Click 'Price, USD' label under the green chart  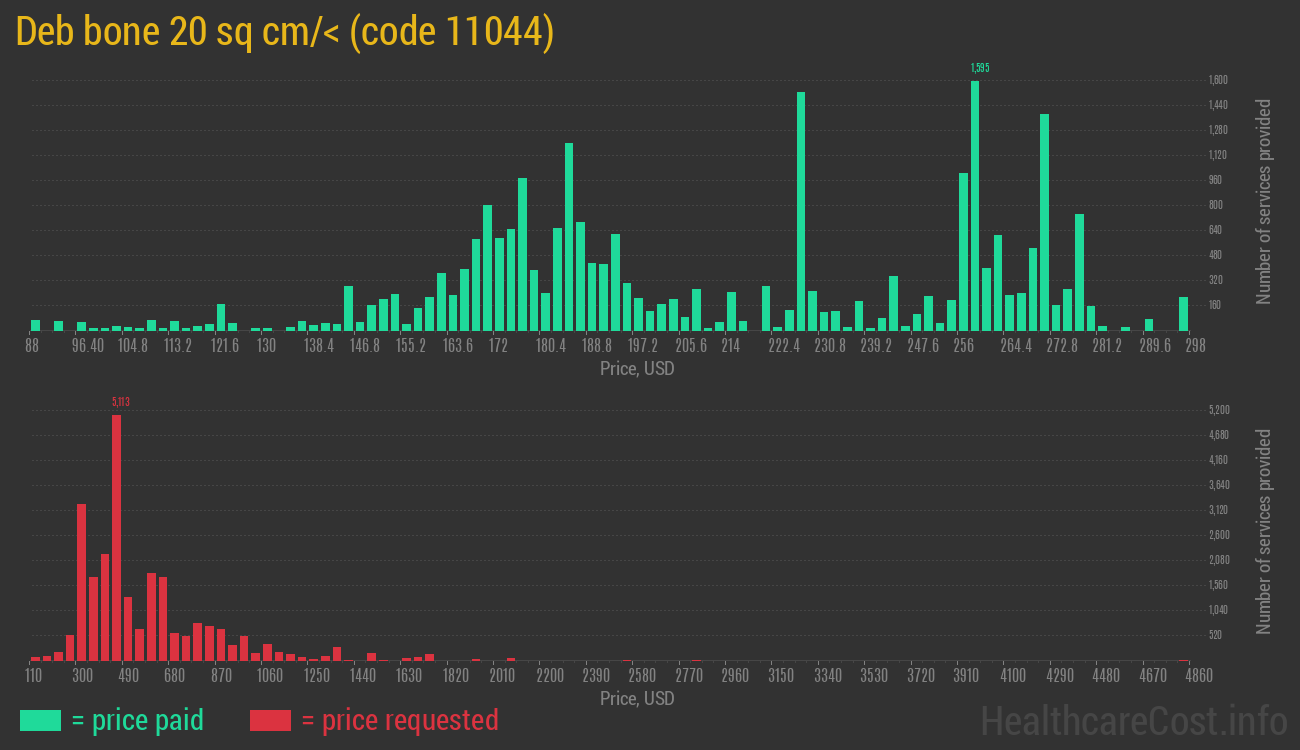tap(637, 369)
